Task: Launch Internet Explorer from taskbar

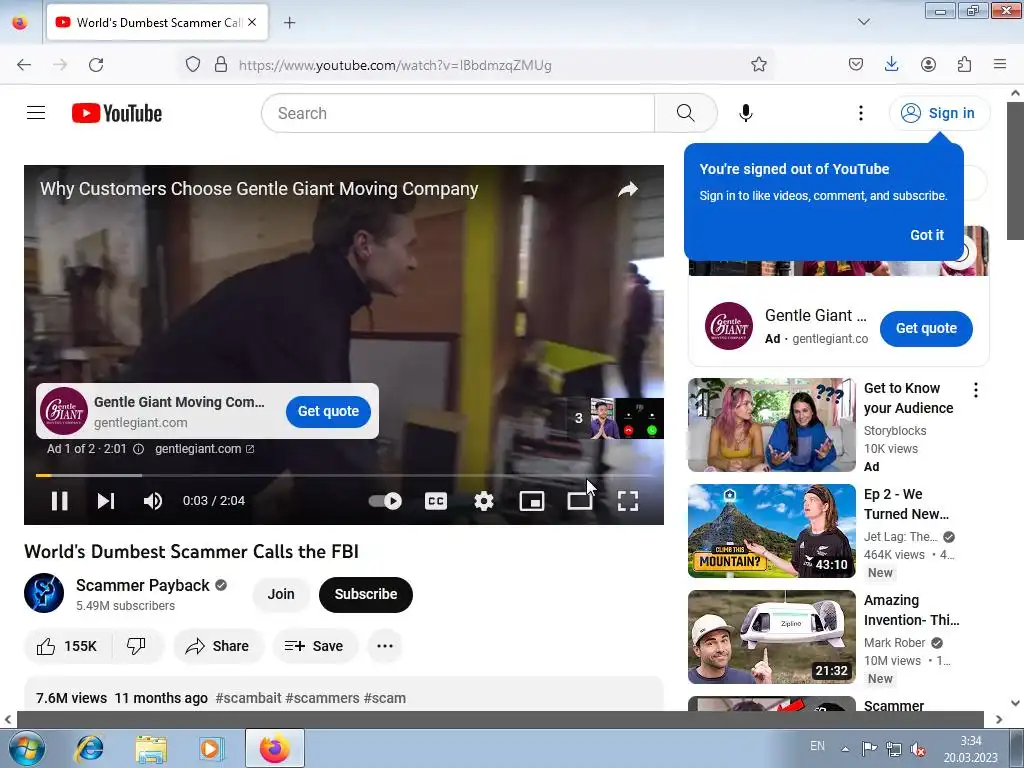Action: tap(89, 748)
